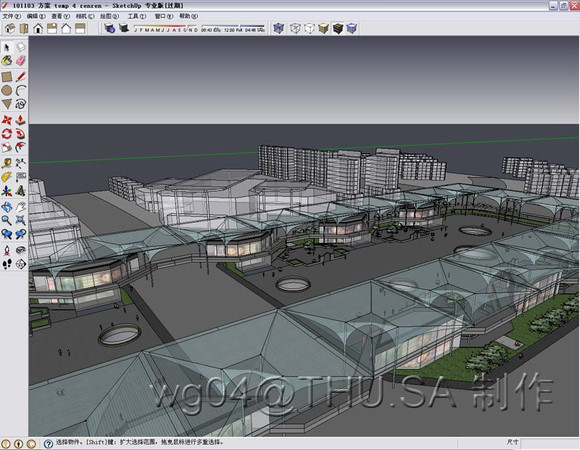Viewport: 580px width, 450px height.
Task: Pick the magnifier Zoom tool
Action: coord(6,220)
